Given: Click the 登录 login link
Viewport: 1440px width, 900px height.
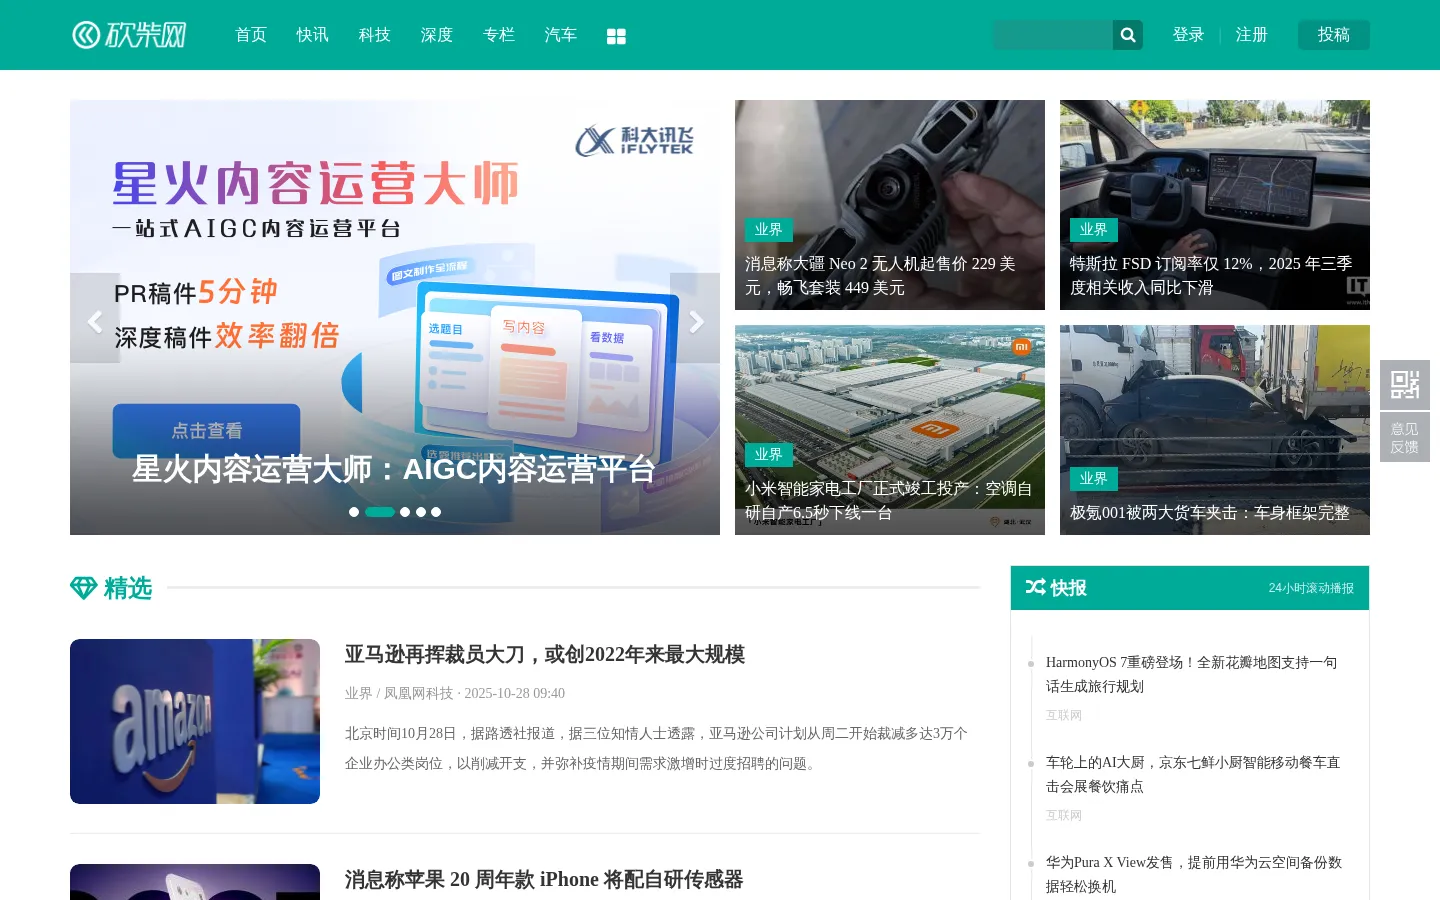Looking at the screenshot, I should click(x=1189, y=35).
